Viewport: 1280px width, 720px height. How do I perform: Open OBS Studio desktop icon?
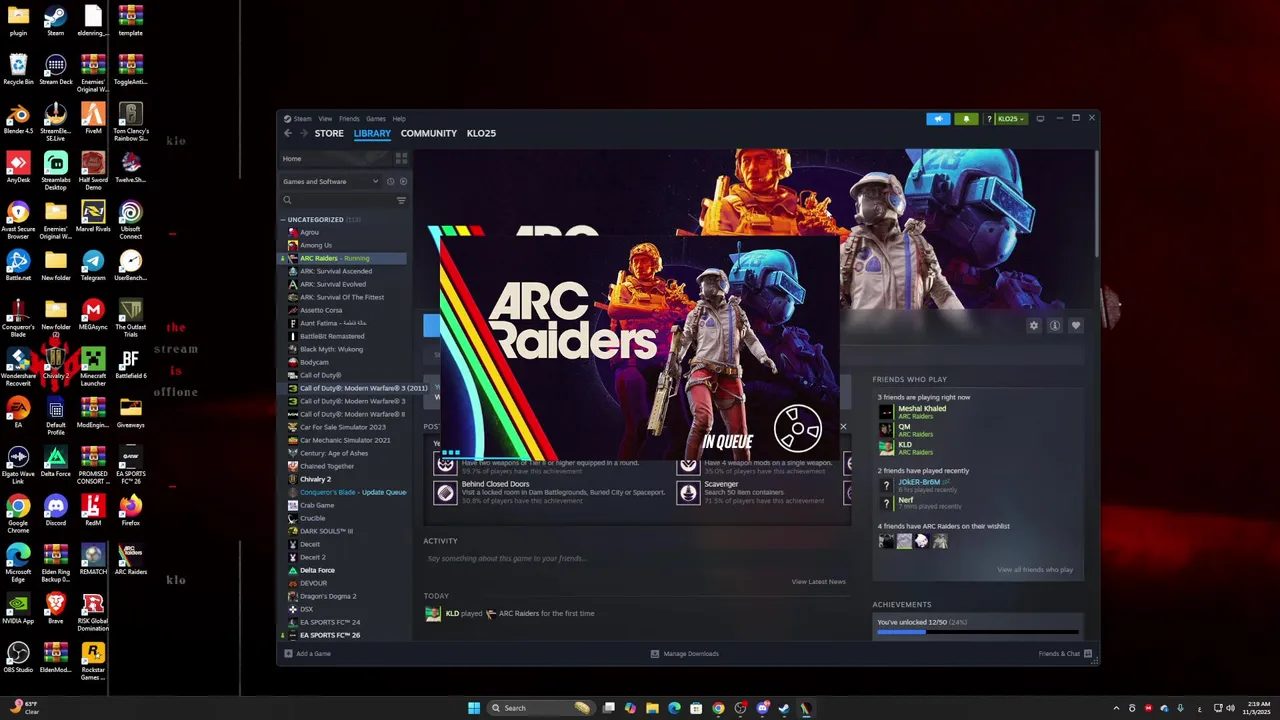[18, 657]
